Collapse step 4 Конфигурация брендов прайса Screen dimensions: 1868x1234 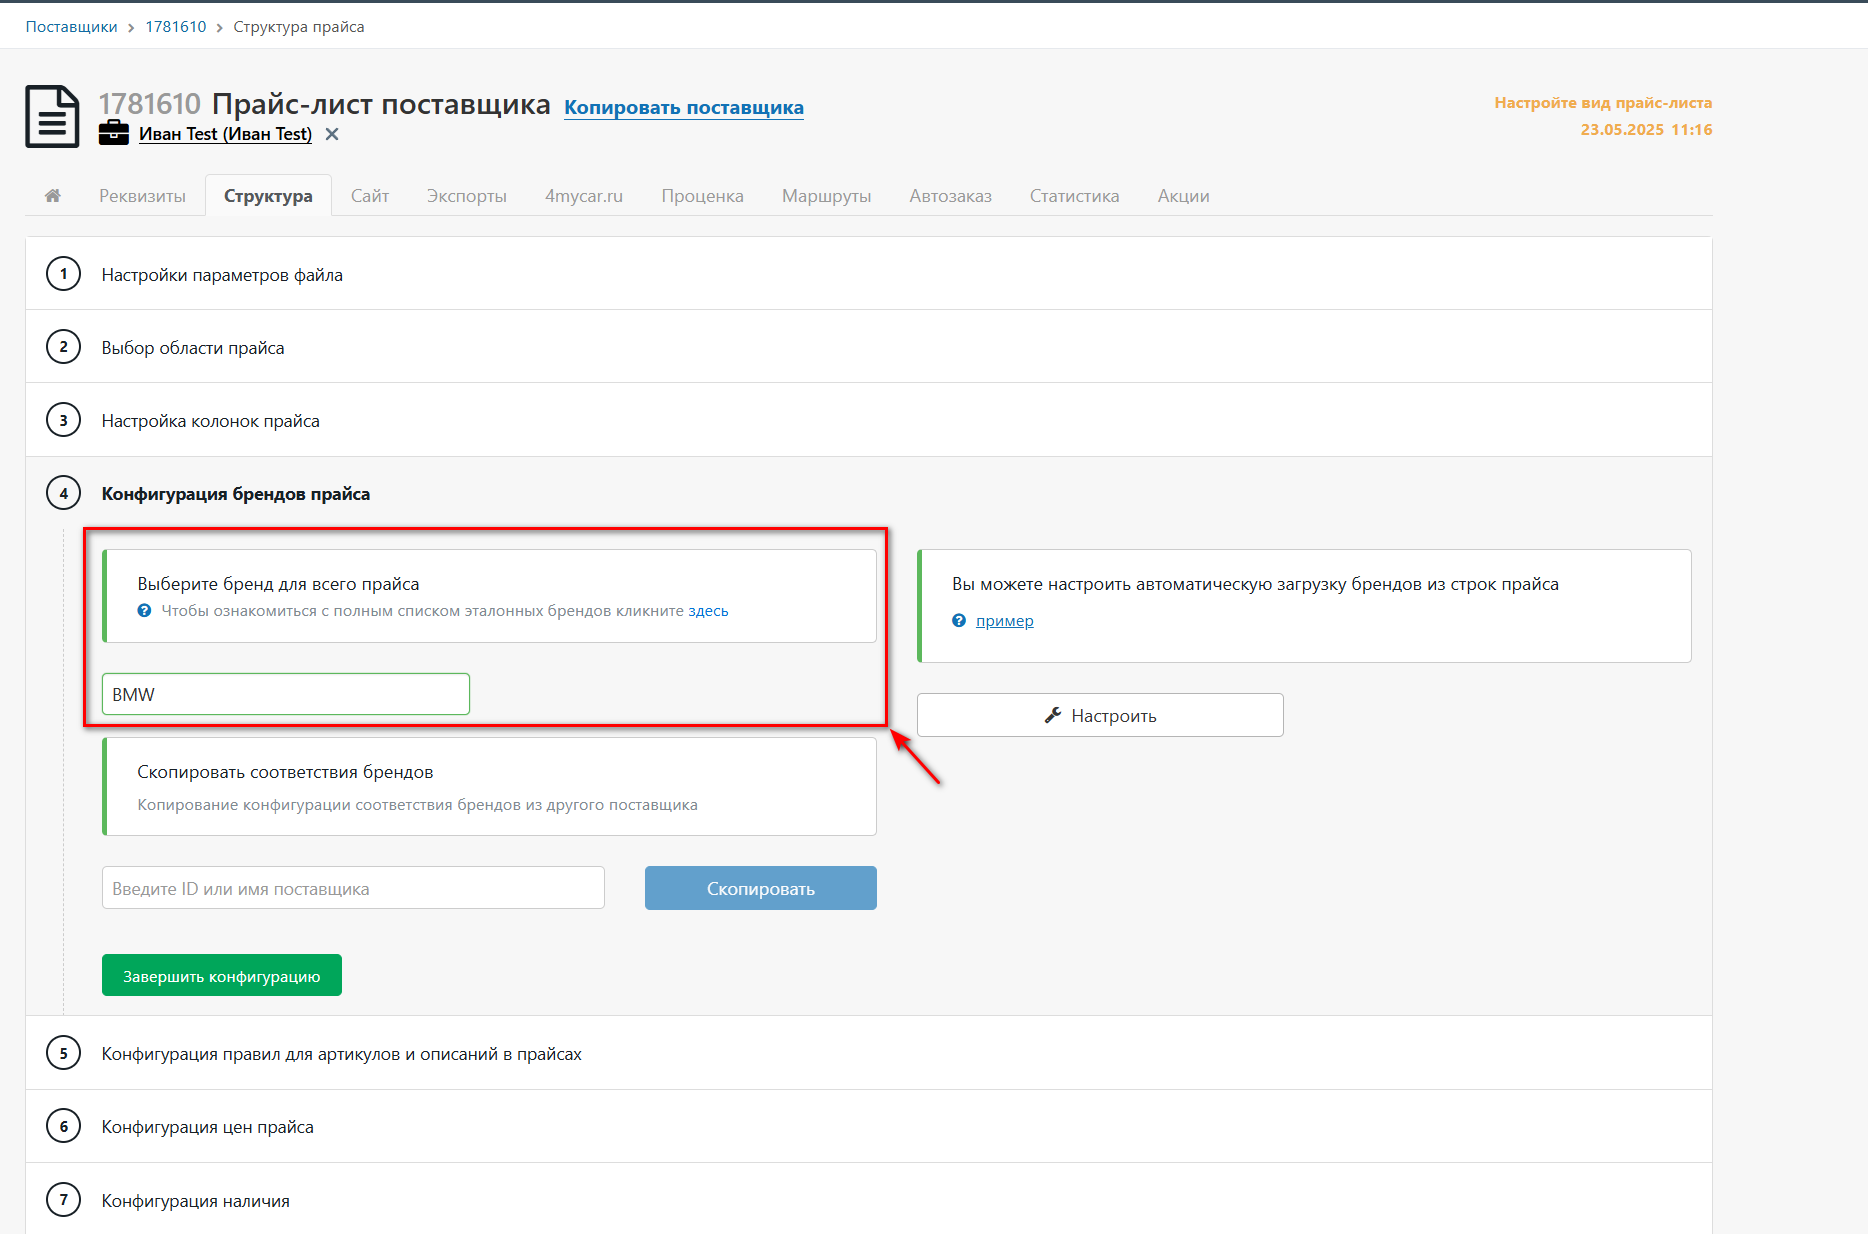pyautogui.click(x=868, y=493)
